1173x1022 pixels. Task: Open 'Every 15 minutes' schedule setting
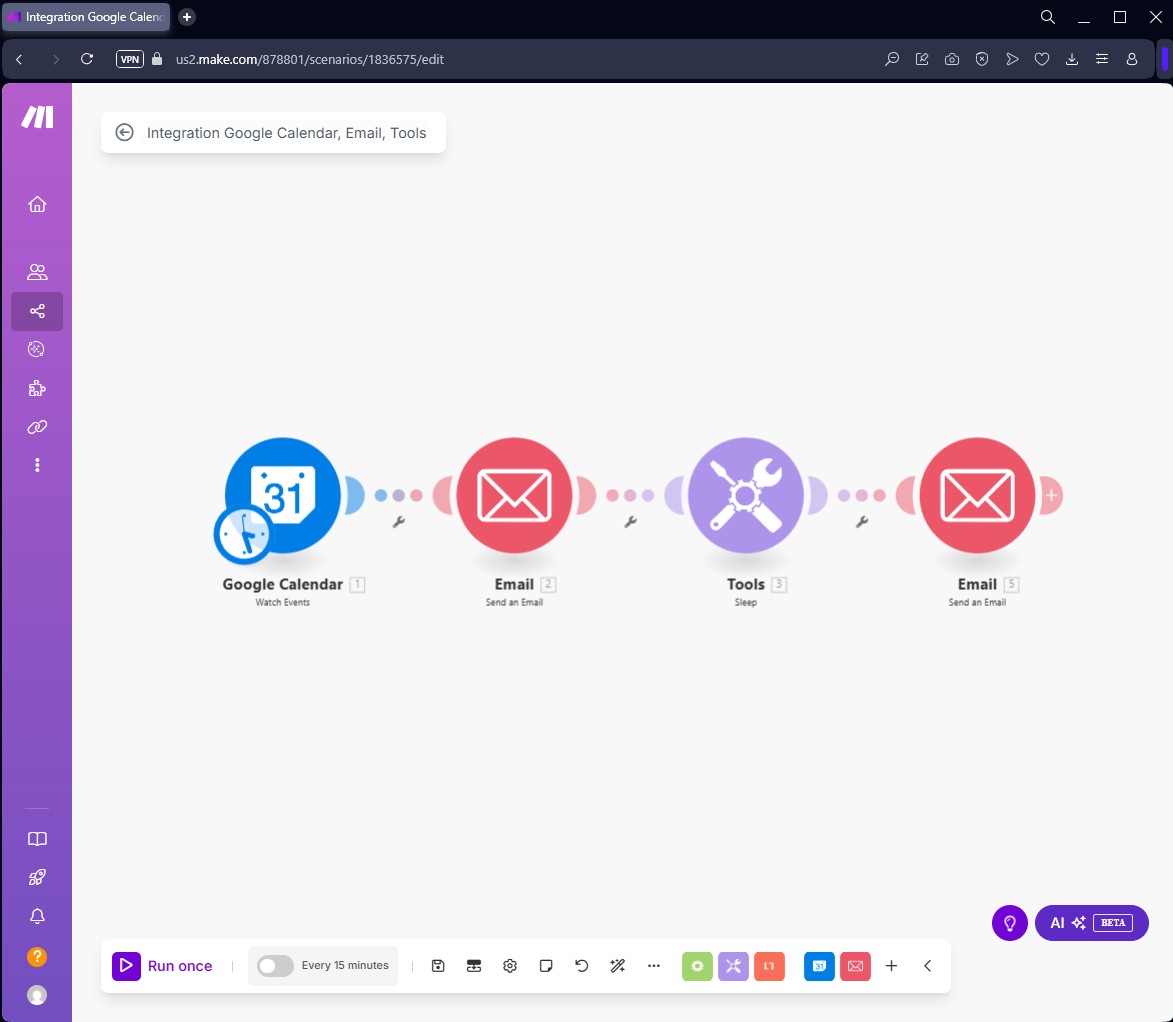click(x=345, y=966)
